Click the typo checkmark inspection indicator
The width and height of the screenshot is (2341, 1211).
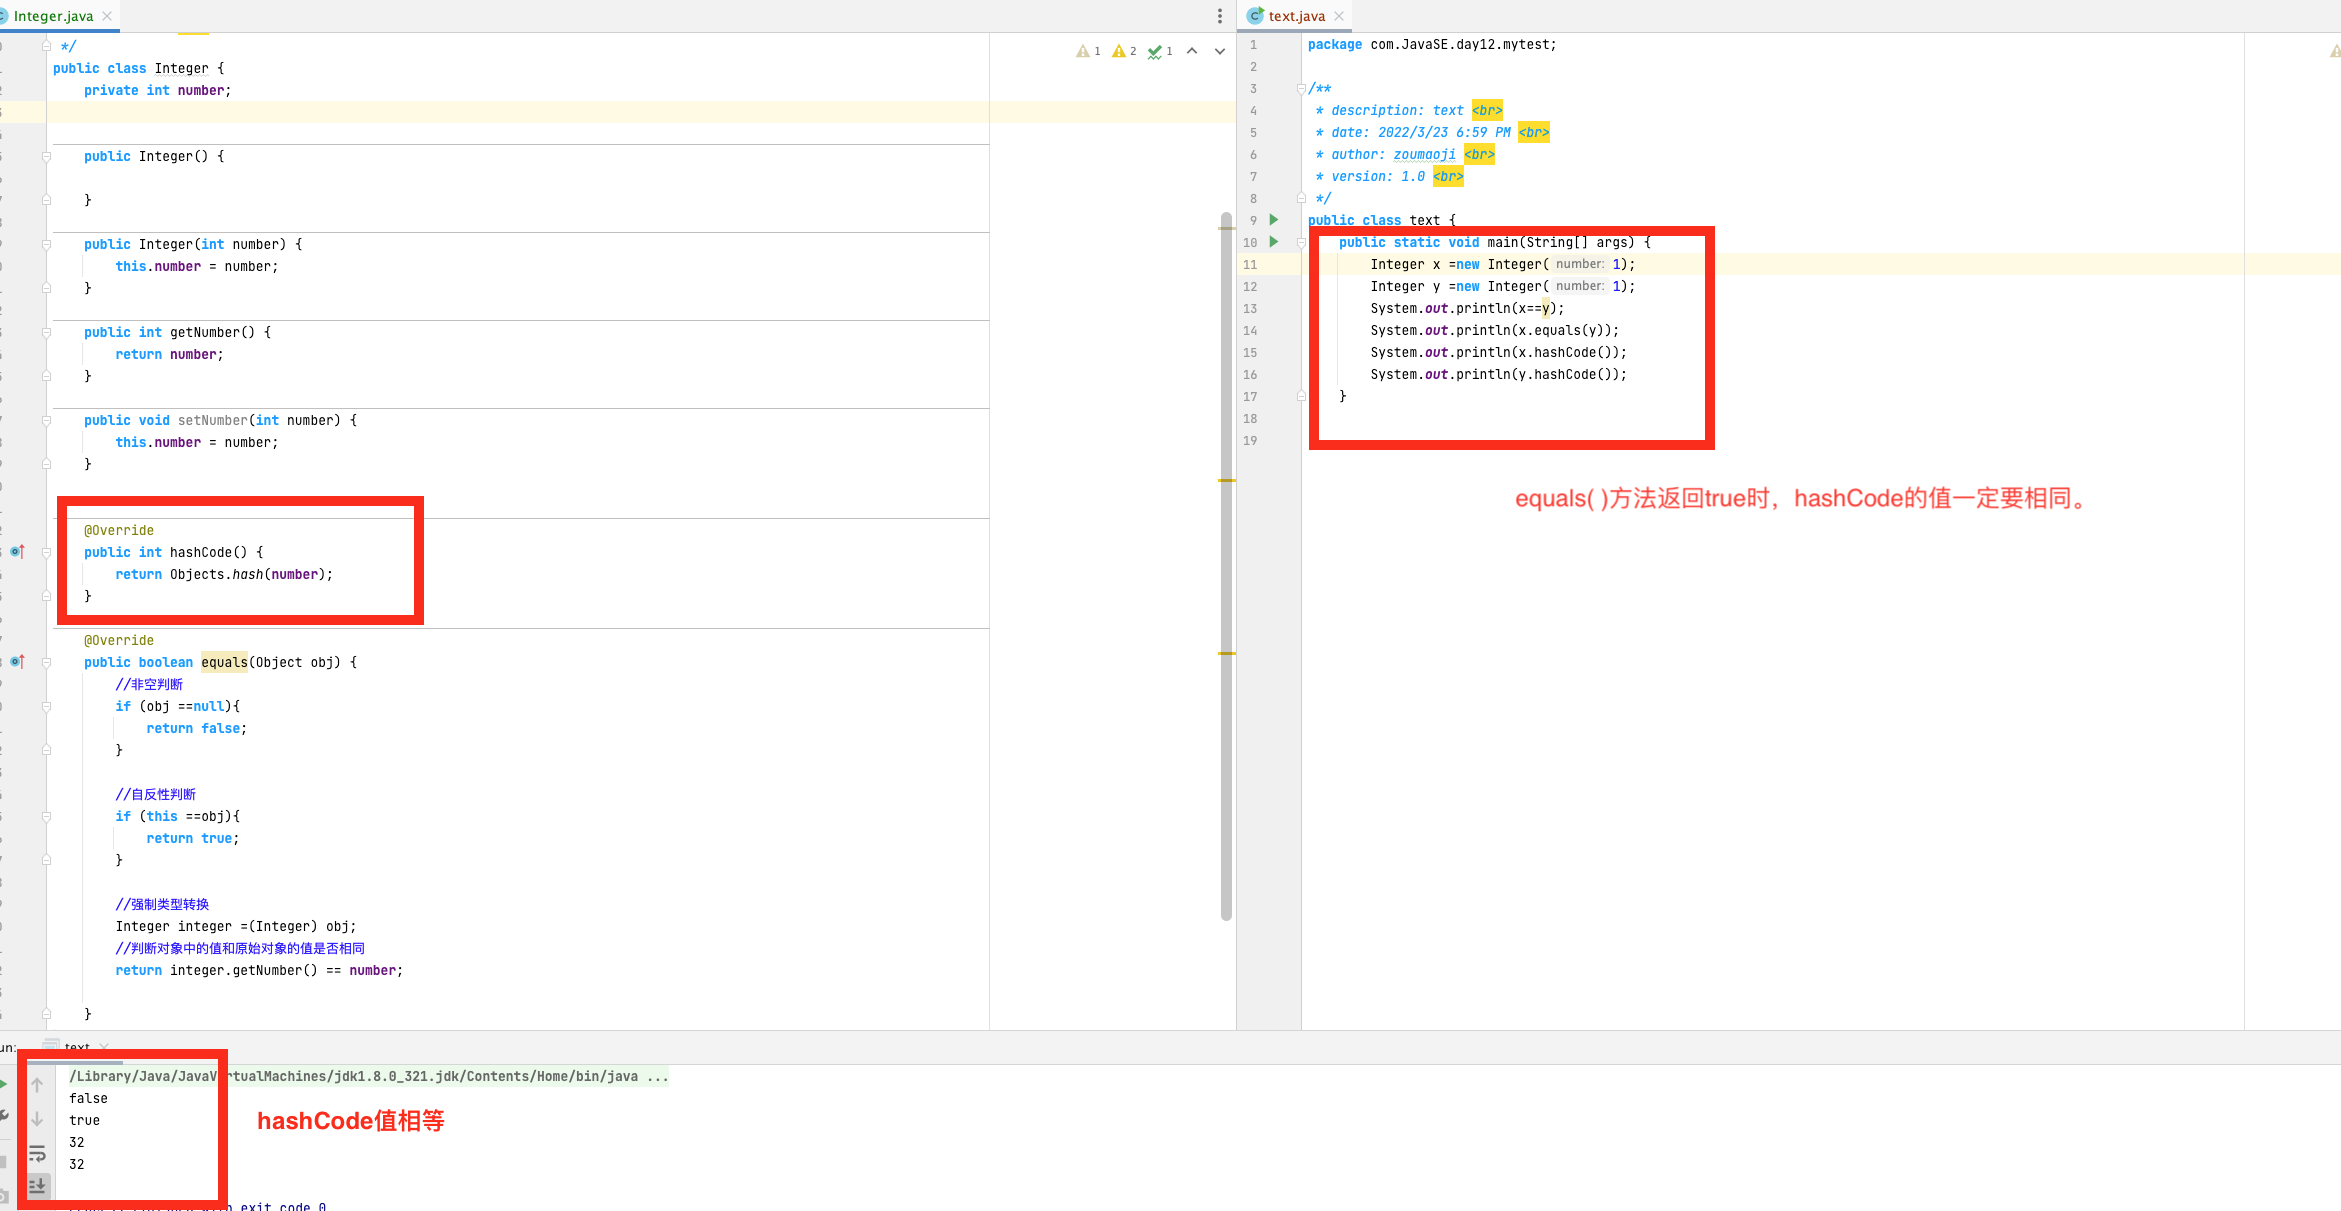[x=1159, y=51]
